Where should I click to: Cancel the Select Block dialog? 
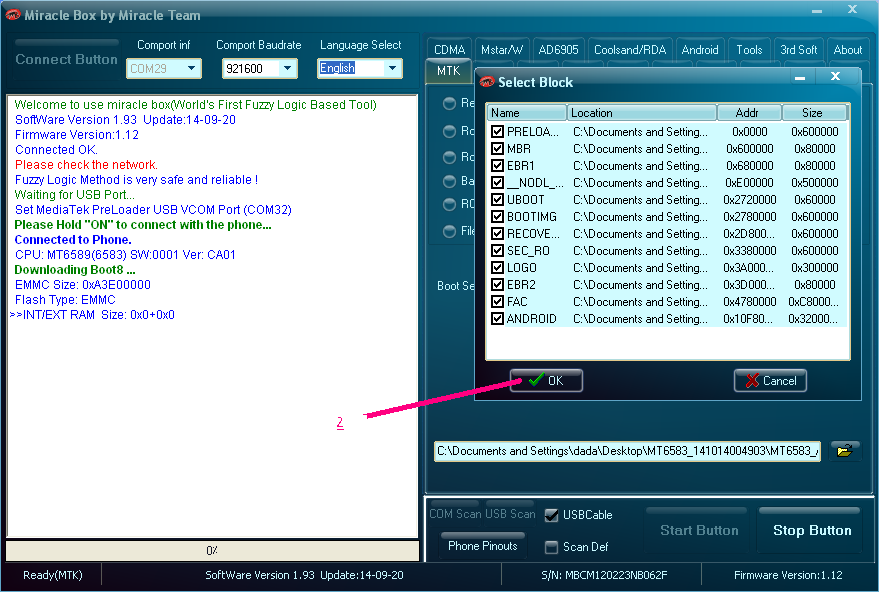[770, 381]
